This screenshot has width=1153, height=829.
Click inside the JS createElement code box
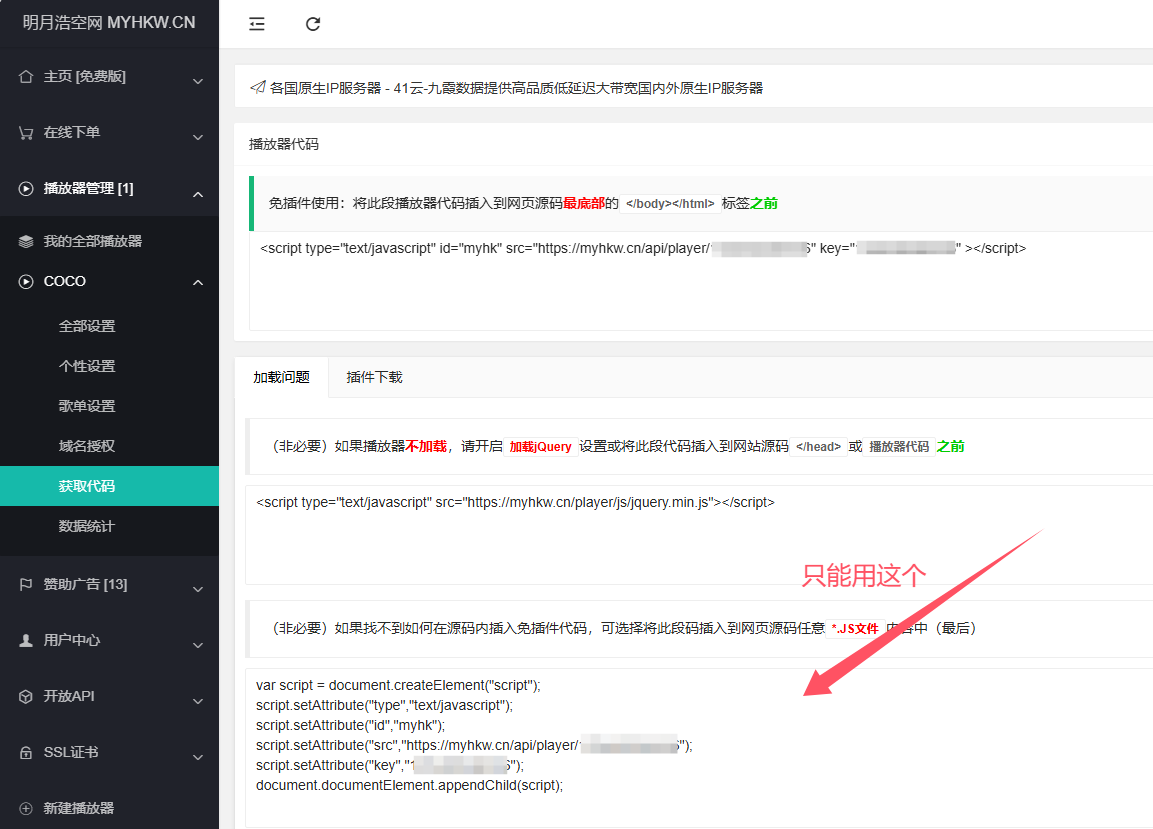coord(699,747)
